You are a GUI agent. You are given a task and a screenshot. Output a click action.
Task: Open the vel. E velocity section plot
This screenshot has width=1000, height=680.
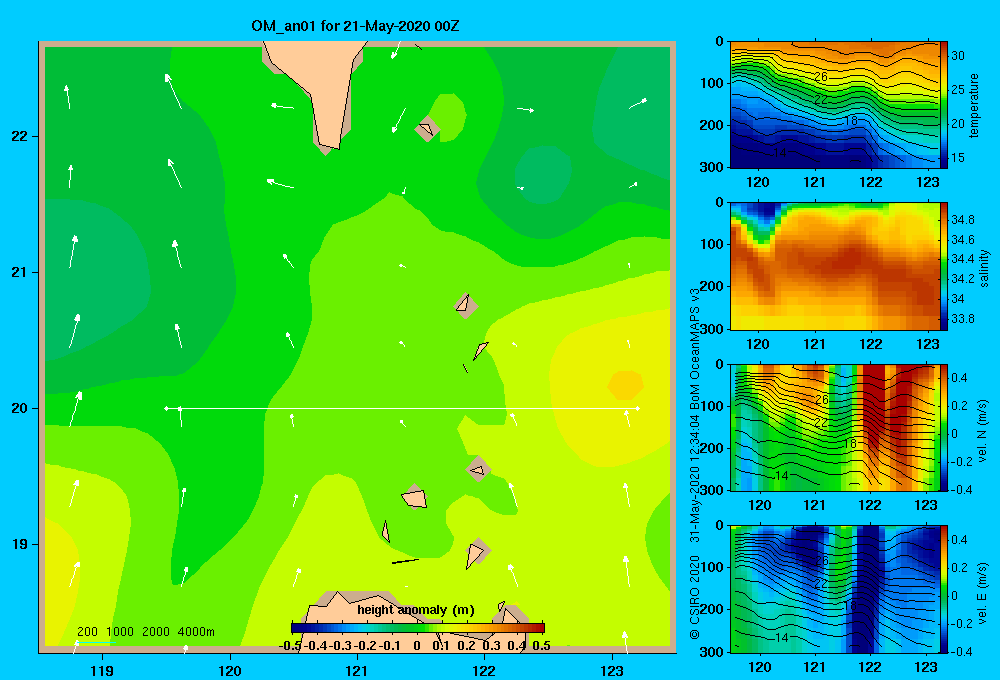point(835,589)
